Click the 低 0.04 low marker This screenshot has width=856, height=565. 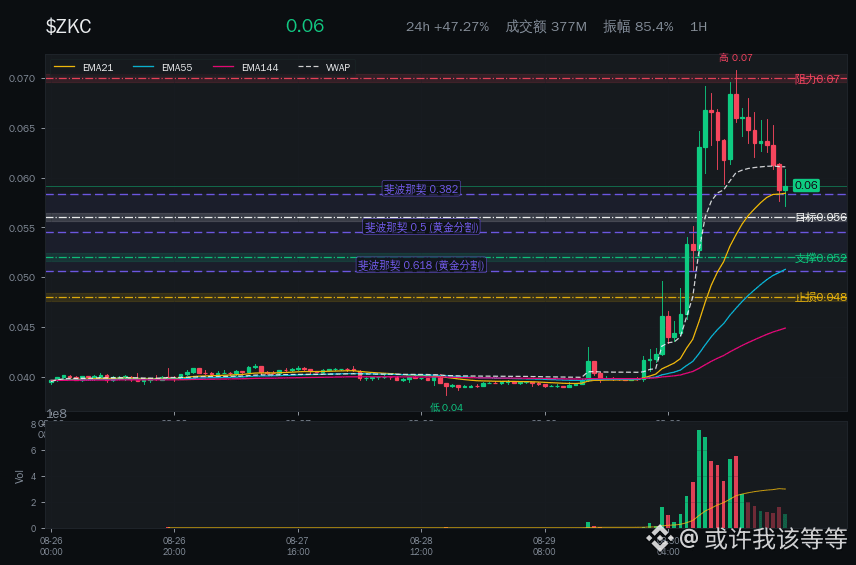446,407
